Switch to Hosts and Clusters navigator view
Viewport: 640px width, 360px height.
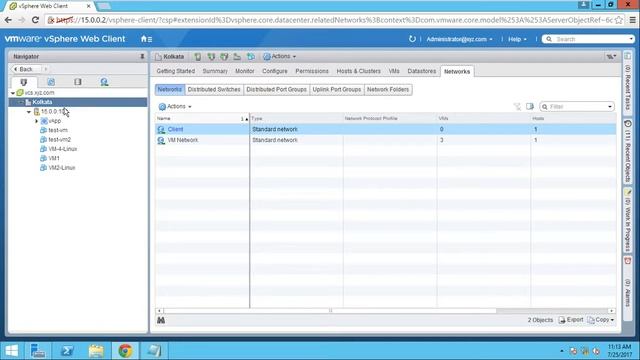pyautogui.click(x=24, y=82)
